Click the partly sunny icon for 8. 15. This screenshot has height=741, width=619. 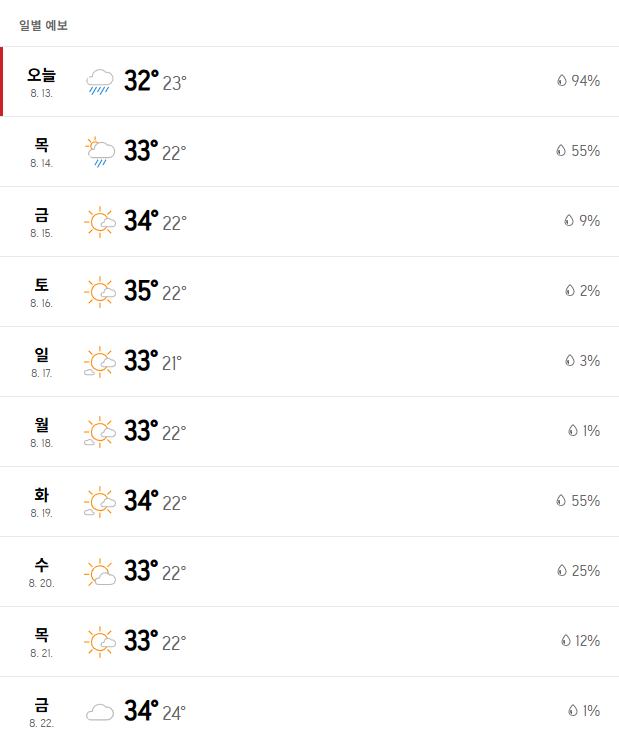[x=100, y=222]
